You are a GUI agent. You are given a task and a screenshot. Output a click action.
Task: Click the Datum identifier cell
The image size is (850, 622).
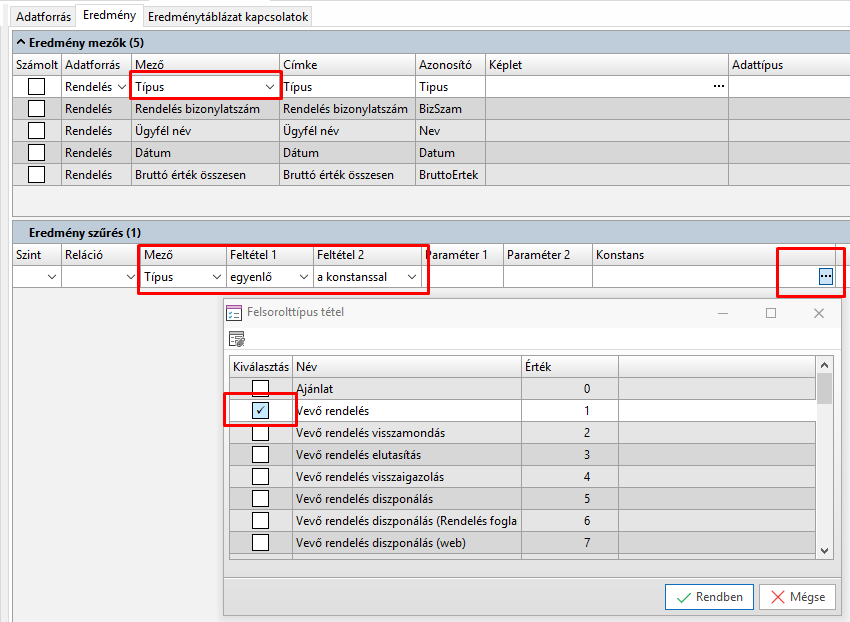(x=450, y=153)
